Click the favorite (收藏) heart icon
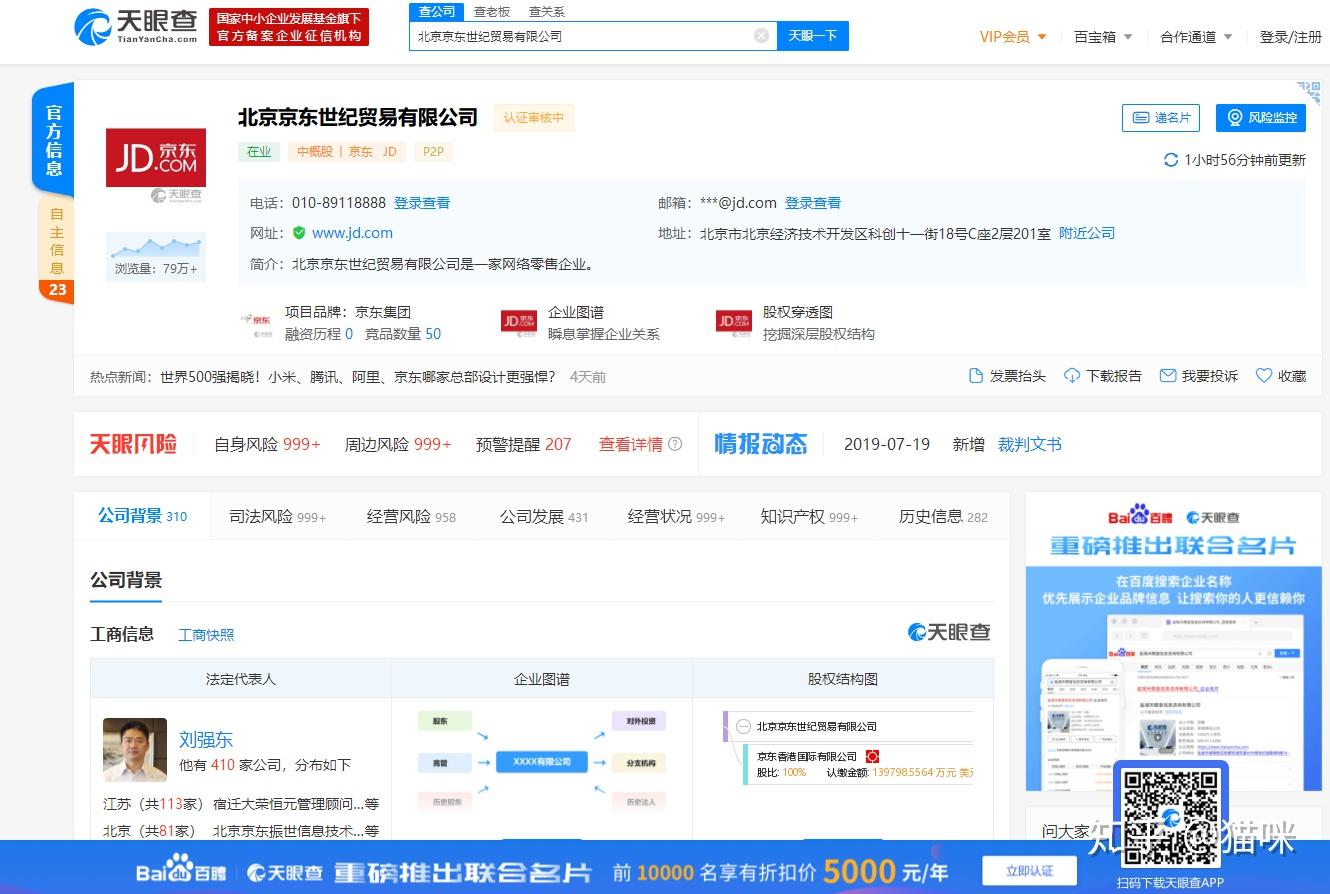 pos(1264,376)
